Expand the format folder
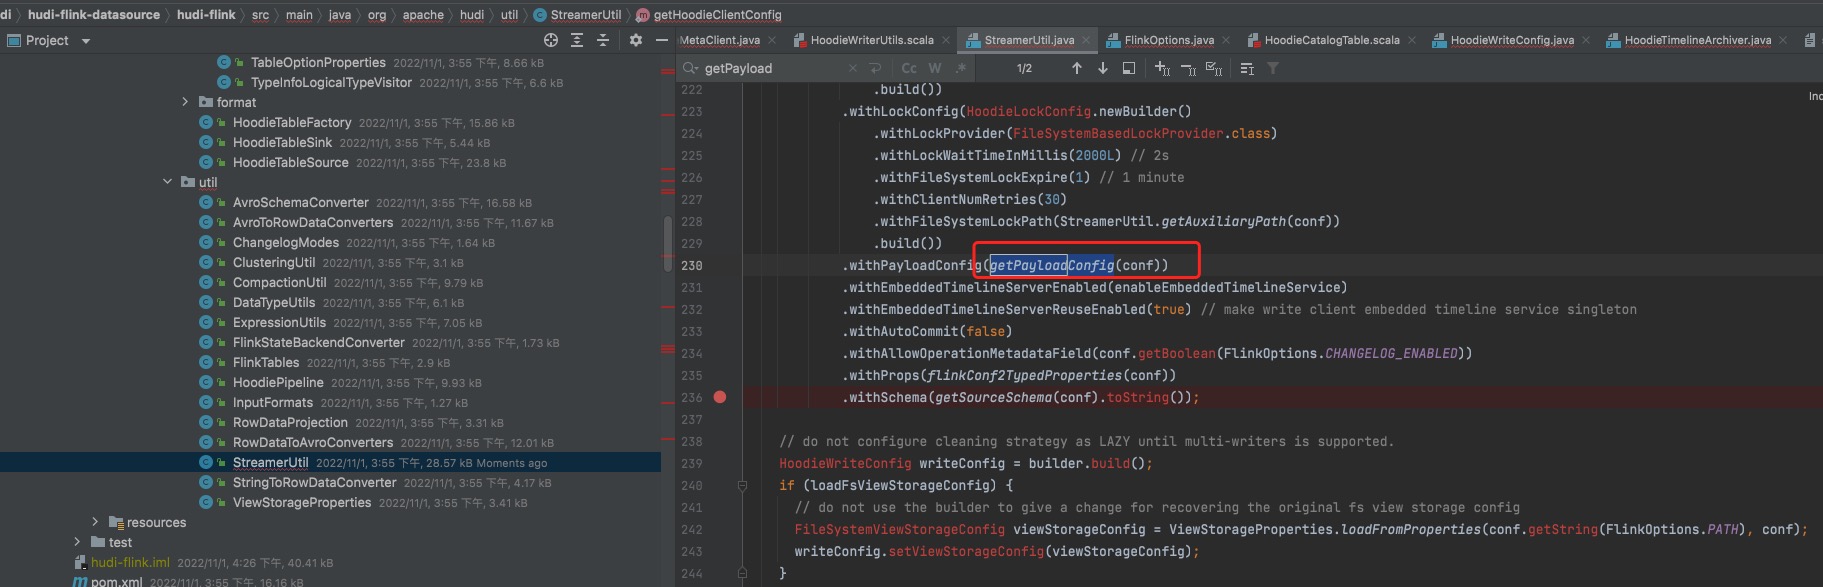Screen dimensions: 1823x587 coord(185,102)
